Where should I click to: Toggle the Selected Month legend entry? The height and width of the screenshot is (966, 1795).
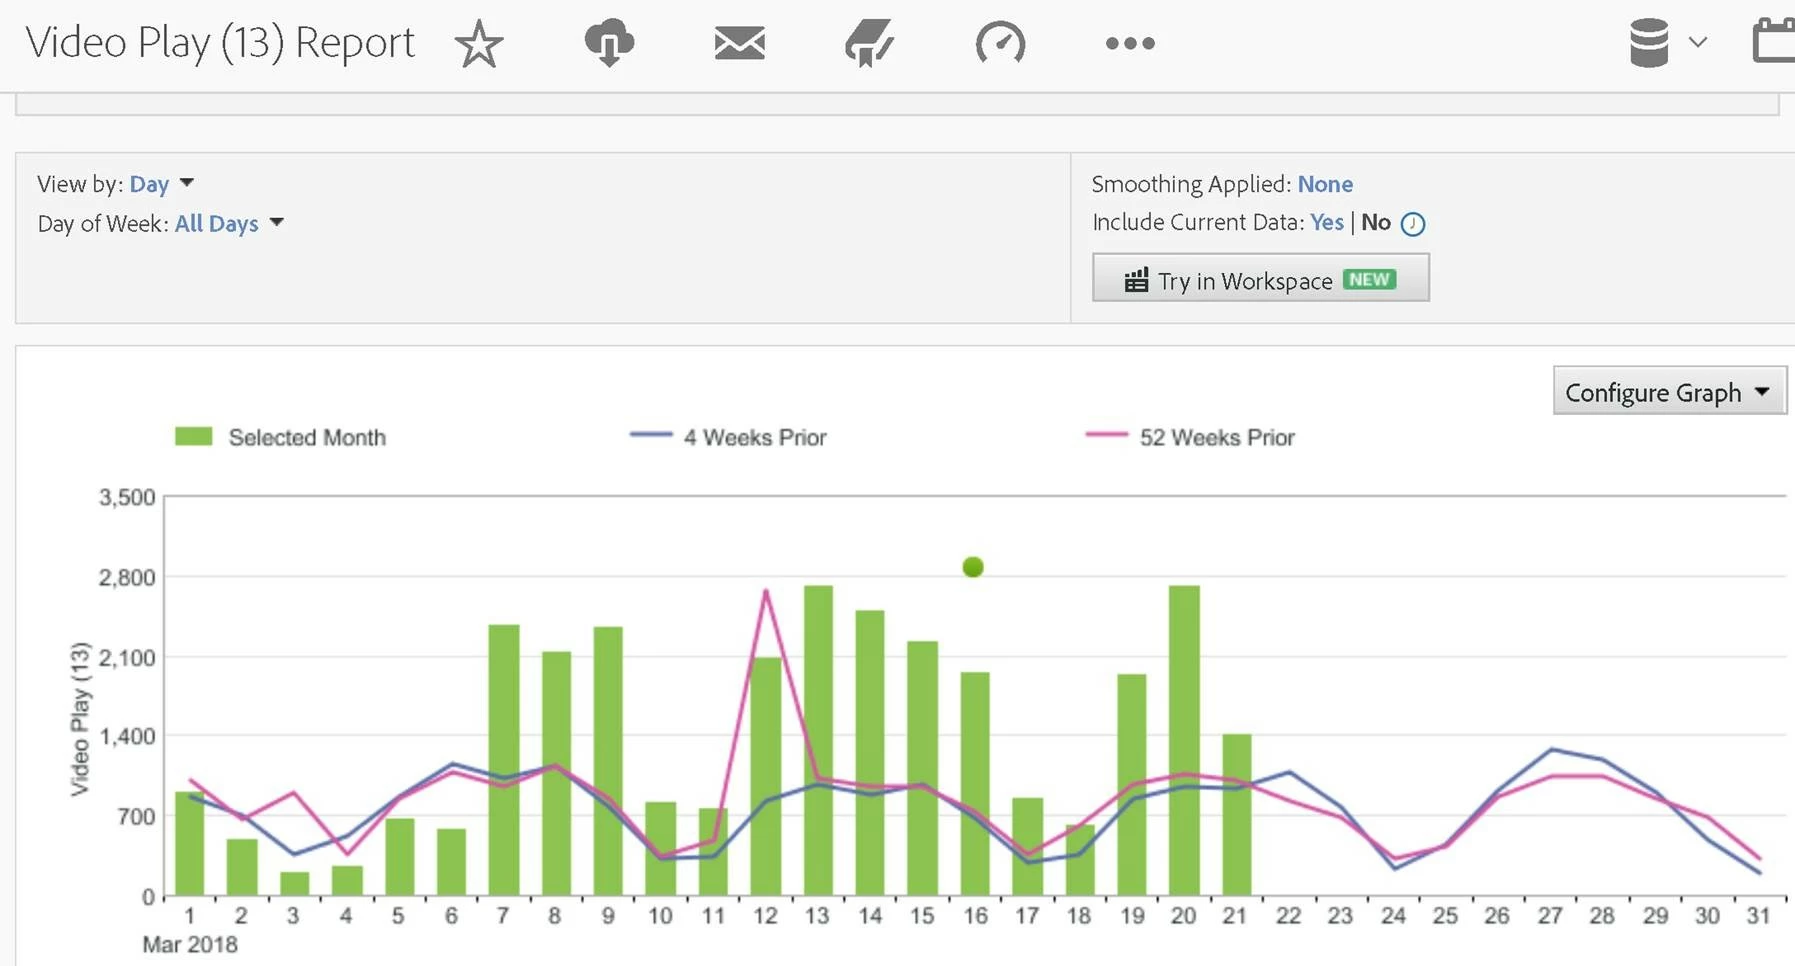tap(280, 437)
